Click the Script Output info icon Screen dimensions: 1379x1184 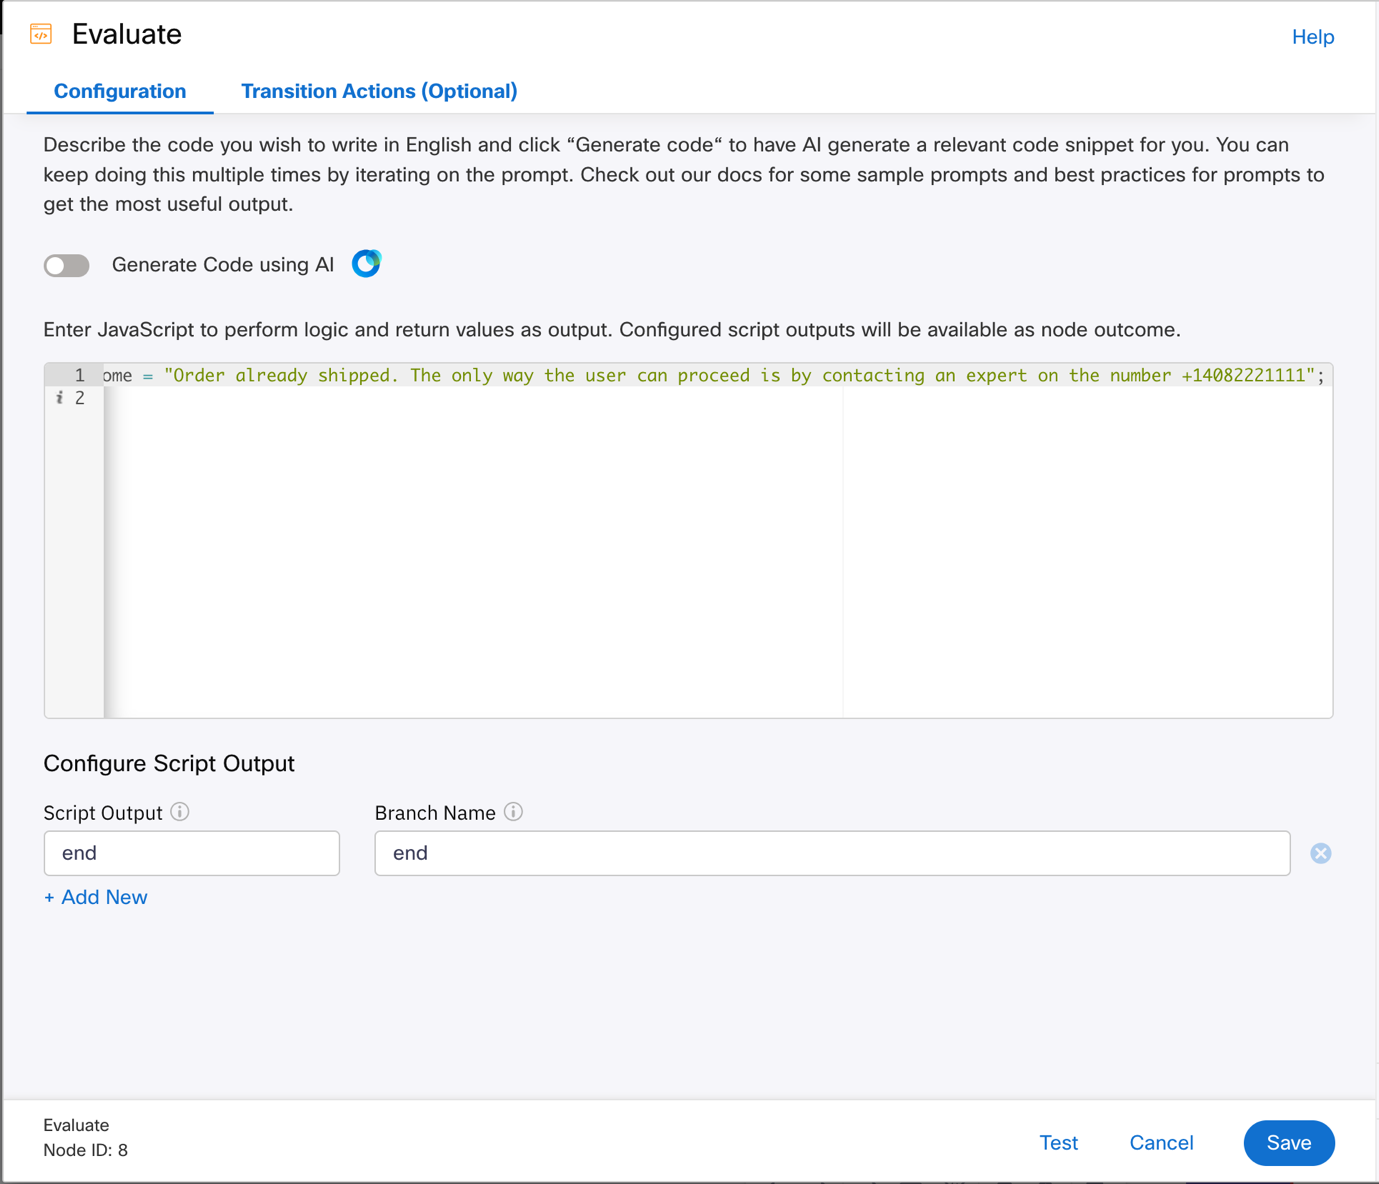click(x=180, y=812)
